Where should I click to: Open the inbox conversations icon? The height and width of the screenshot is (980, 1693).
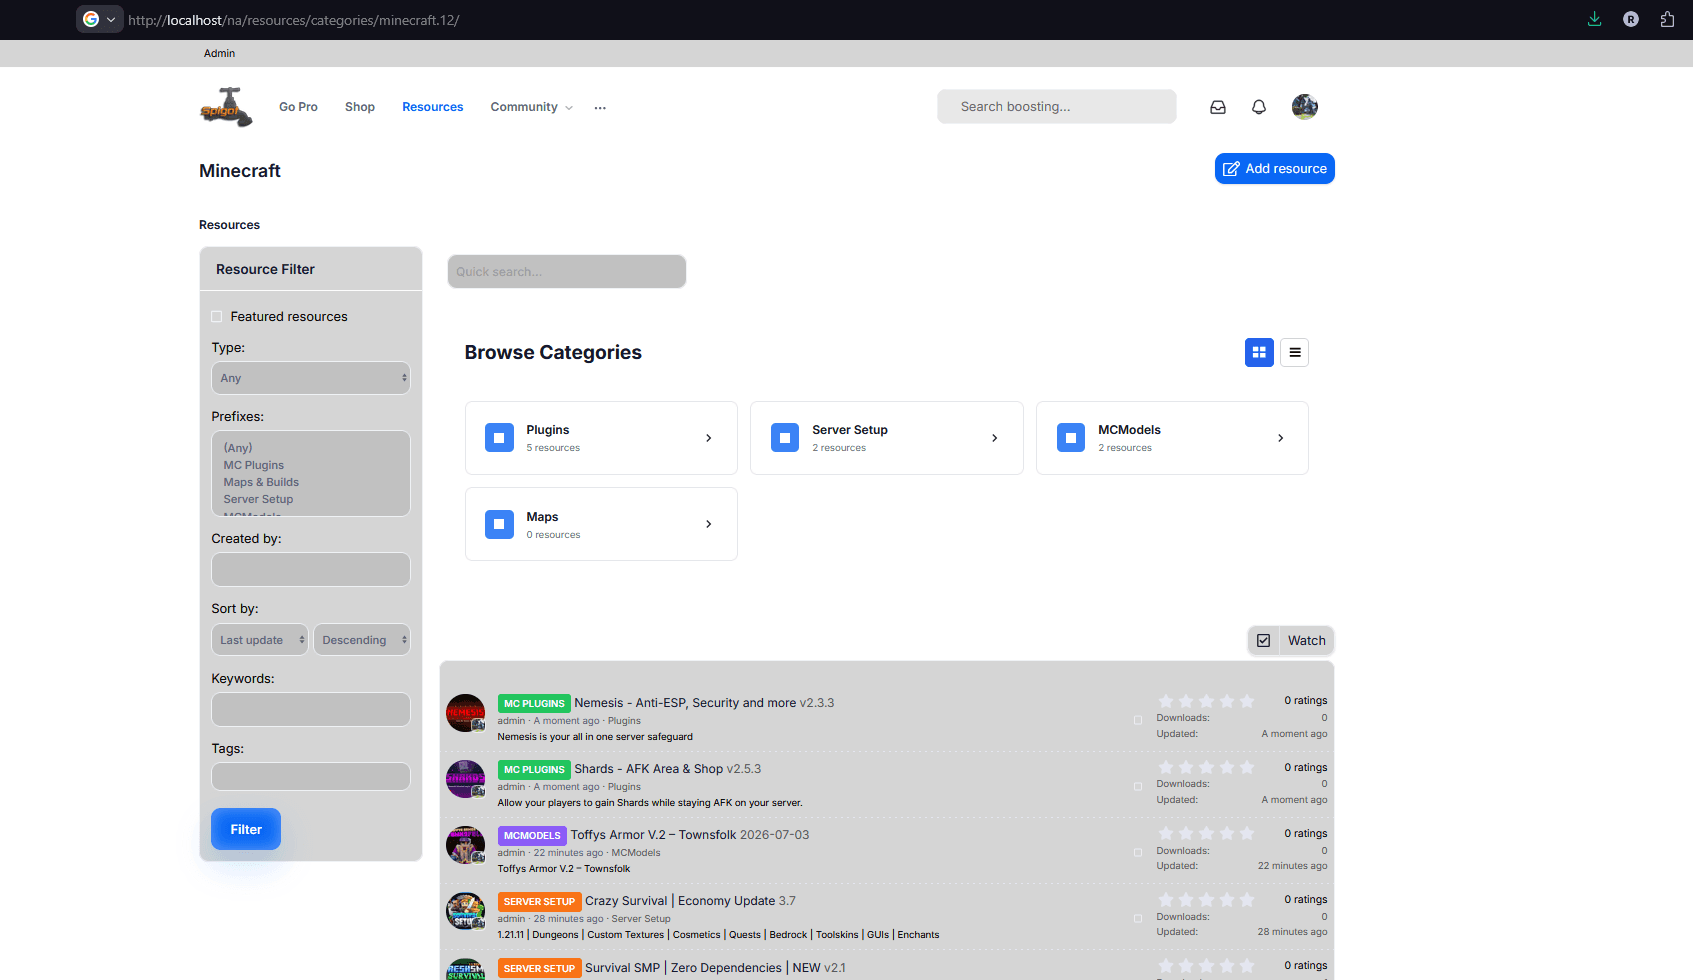1218,107
